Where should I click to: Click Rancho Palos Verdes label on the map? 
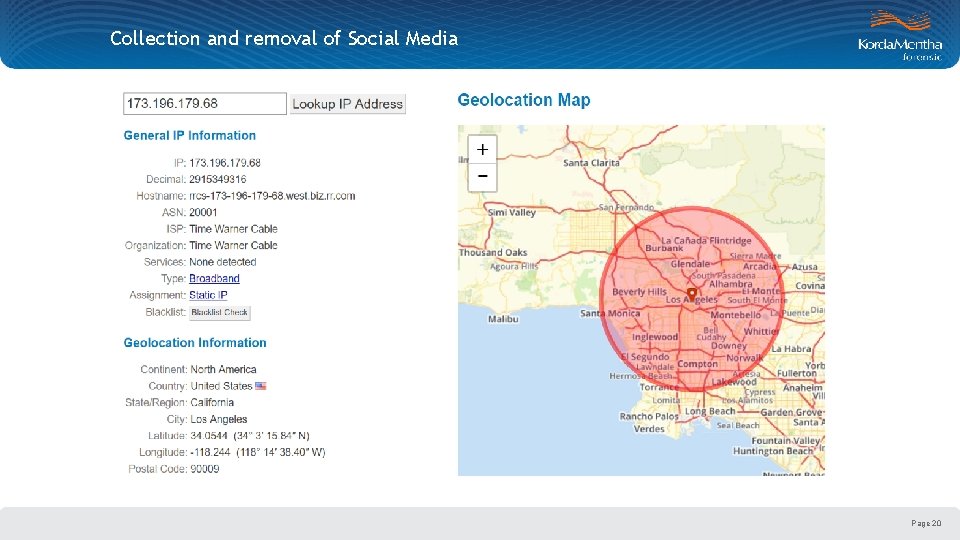click(x=649, y=422)
